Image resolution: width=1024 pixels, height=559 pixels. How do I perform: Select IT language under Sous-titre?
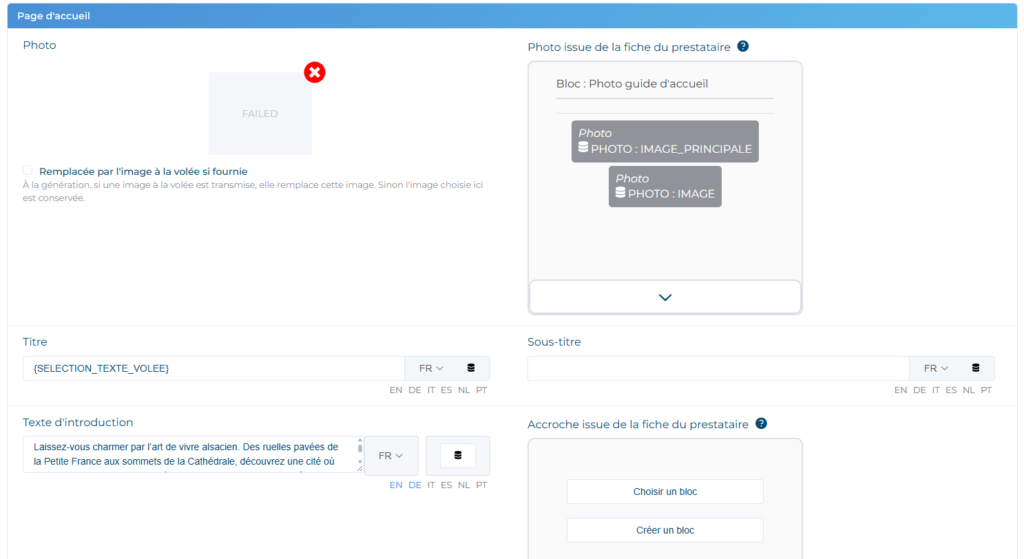(x=936, y=390)
